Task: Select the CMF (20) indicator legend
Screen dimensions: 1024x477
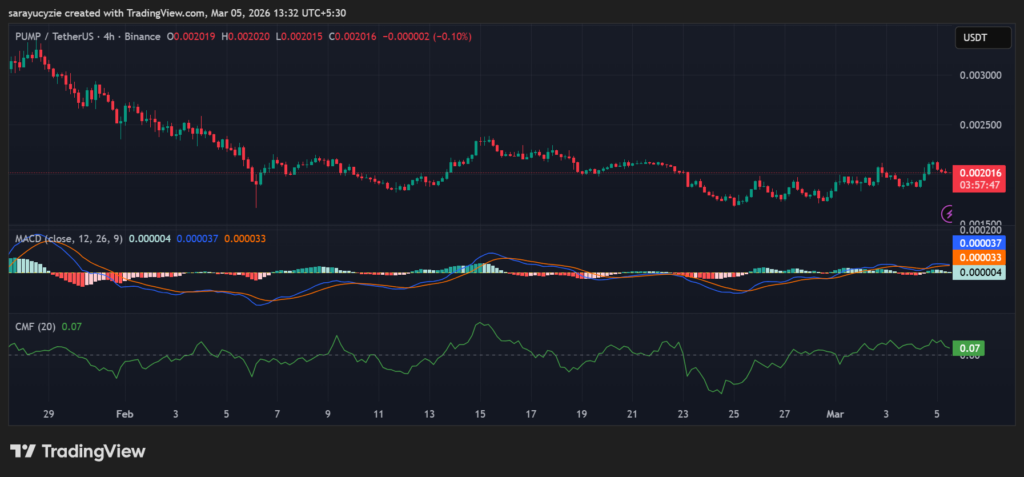Action: pyautogui.click(x=36, y=326)
